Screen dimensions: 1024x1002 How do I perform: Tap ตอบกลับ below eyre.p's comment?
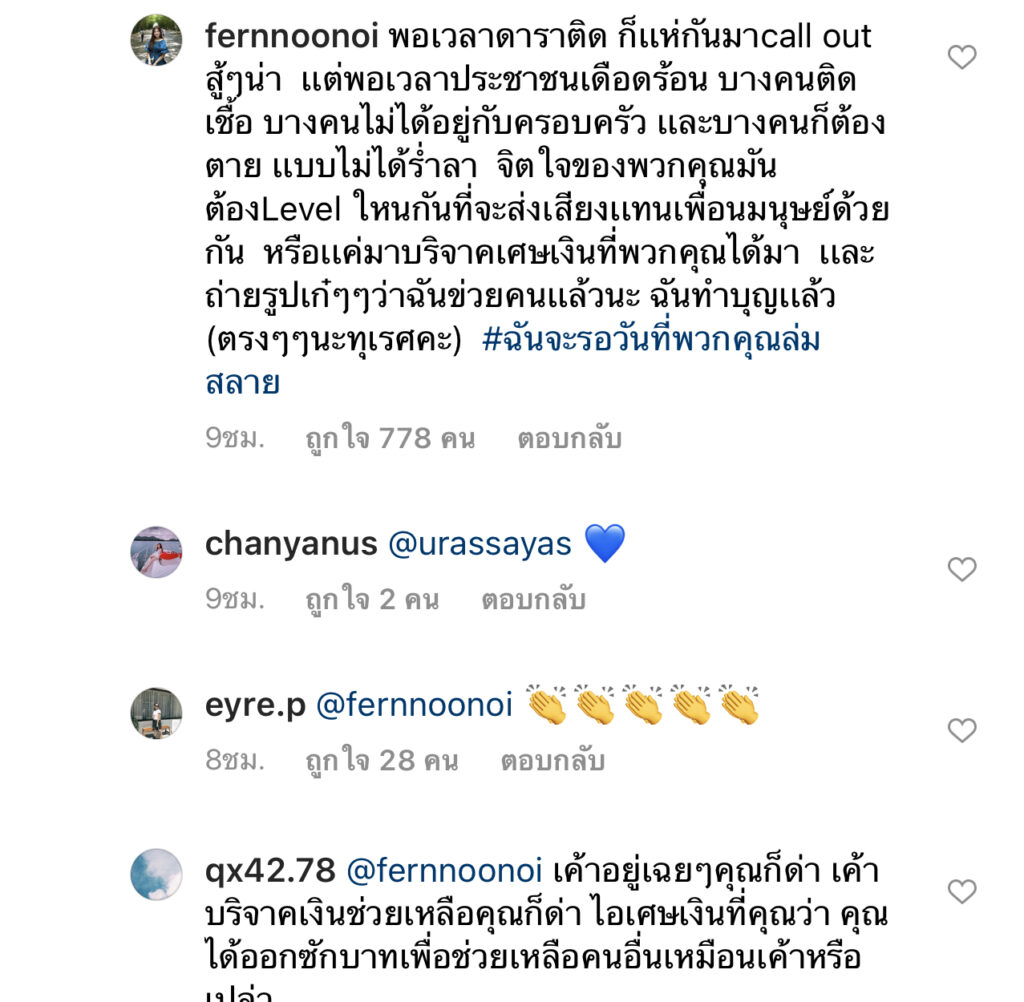[553, 761]
